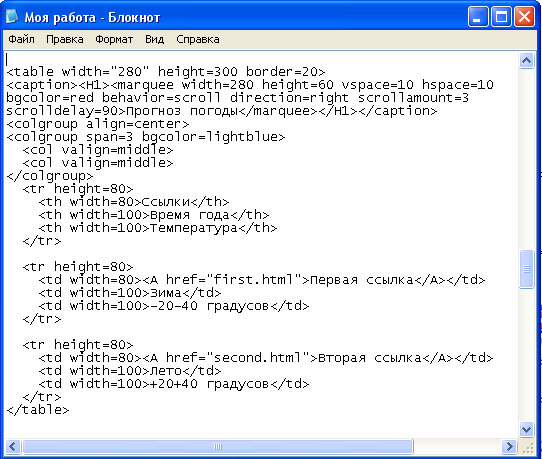
Task: Open the Файл menu
Action: click(x=21, y=39)
